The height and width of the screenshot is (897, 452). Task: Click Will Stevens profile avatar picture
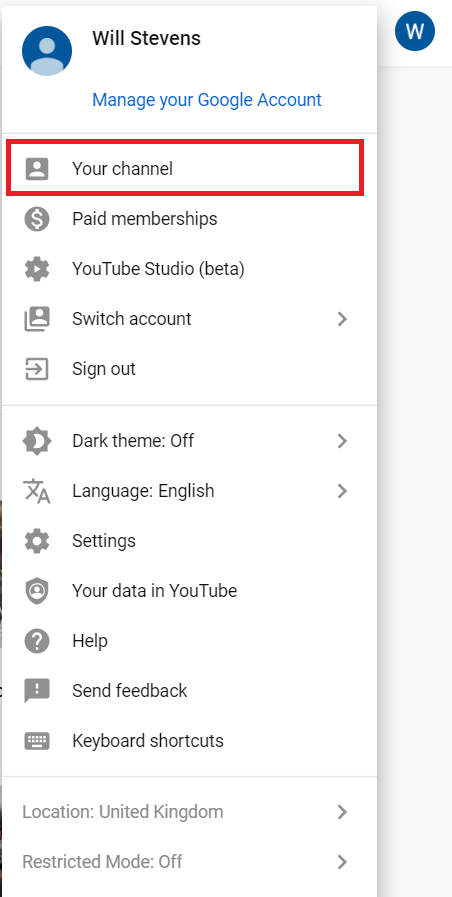47,51
